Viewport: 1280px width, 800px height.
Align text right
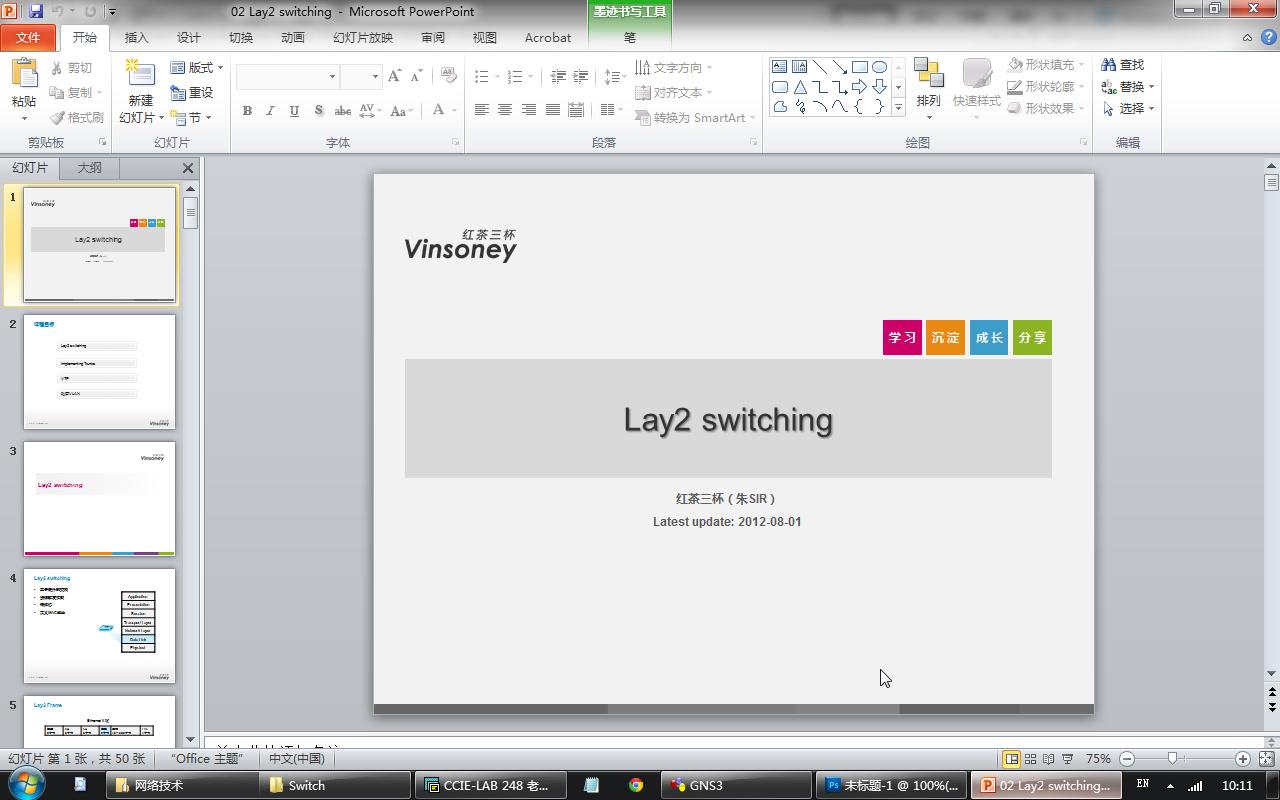(x=528, y=110)
